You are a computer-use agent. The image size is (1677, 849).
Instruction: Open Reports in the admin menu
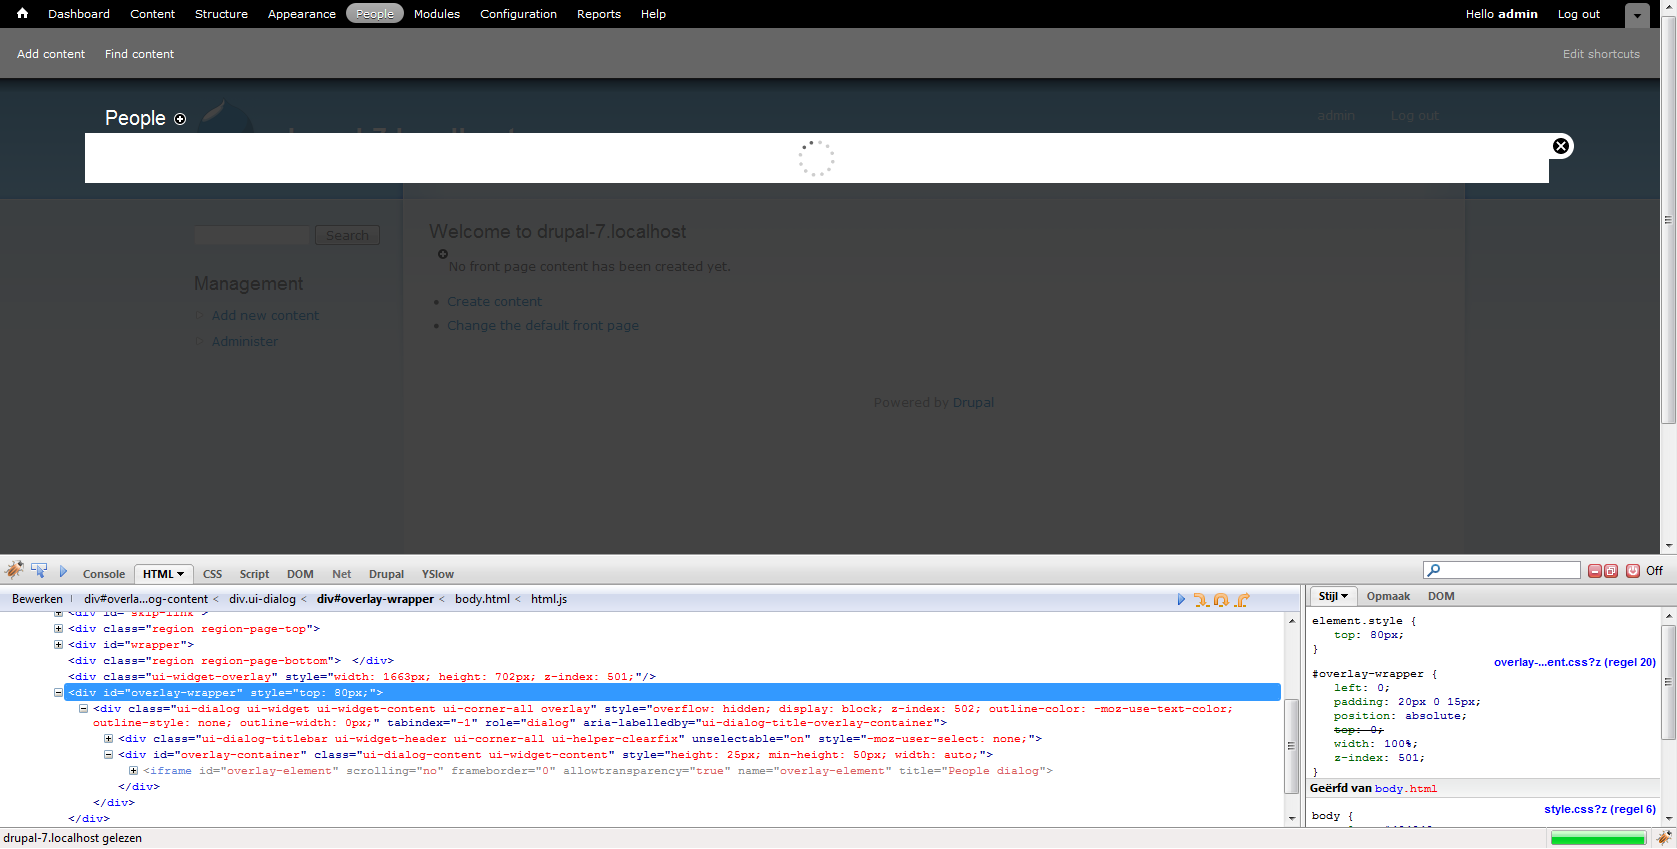click(599, 14)
